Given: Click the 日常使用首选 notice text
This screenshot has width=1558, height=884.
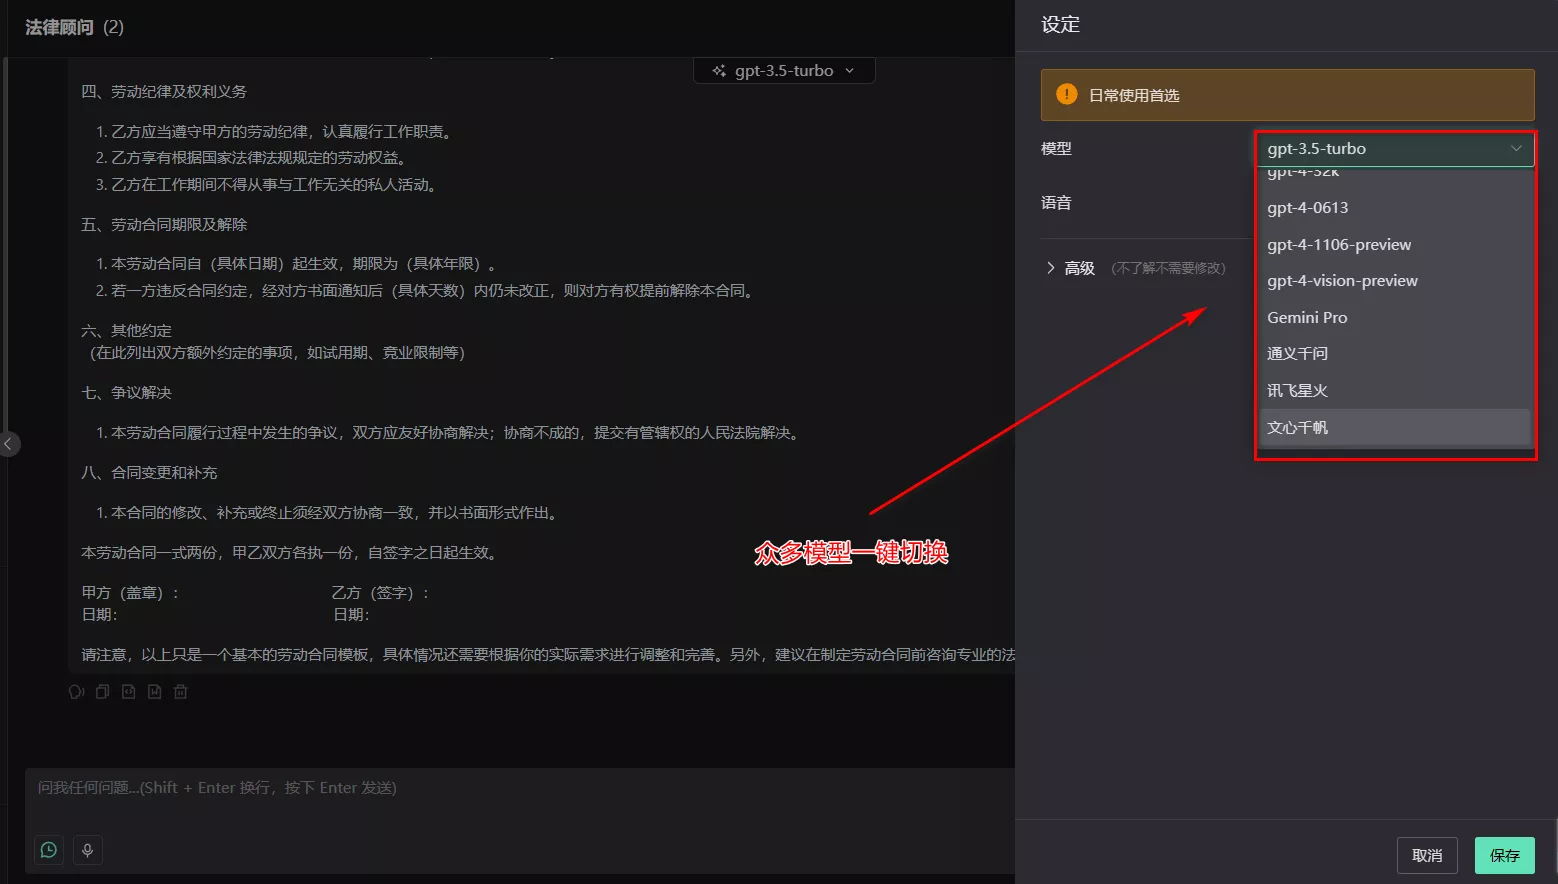Looking at the screenshot, I should click(1134, 96).
